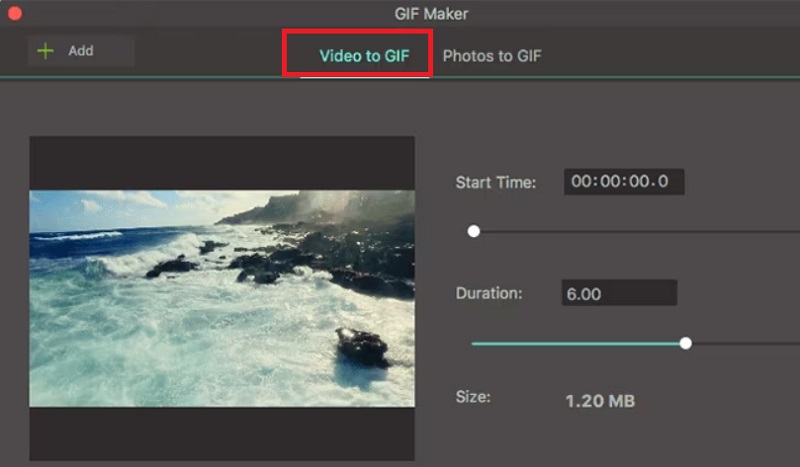
Task: Switch to the Video to GIF tab
Action: 364,56
